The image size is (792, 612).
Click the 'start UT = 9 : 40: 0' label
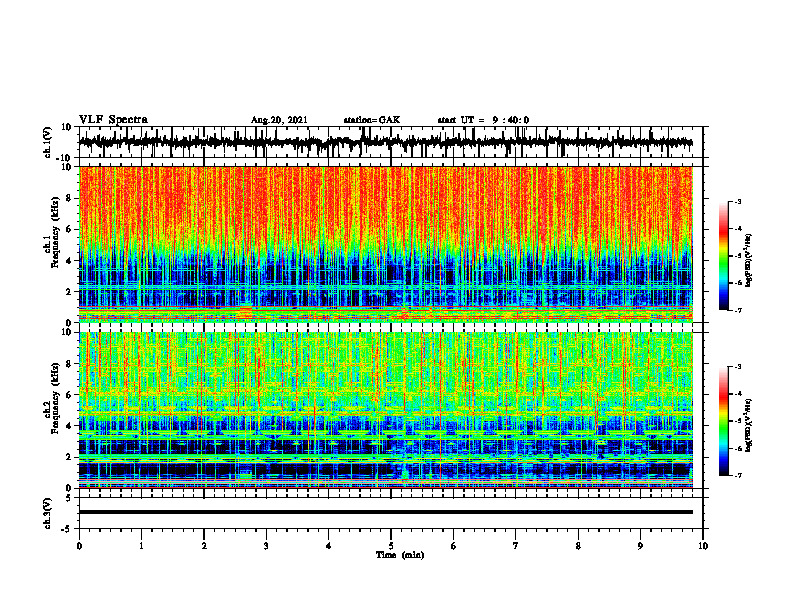point(483,120)
